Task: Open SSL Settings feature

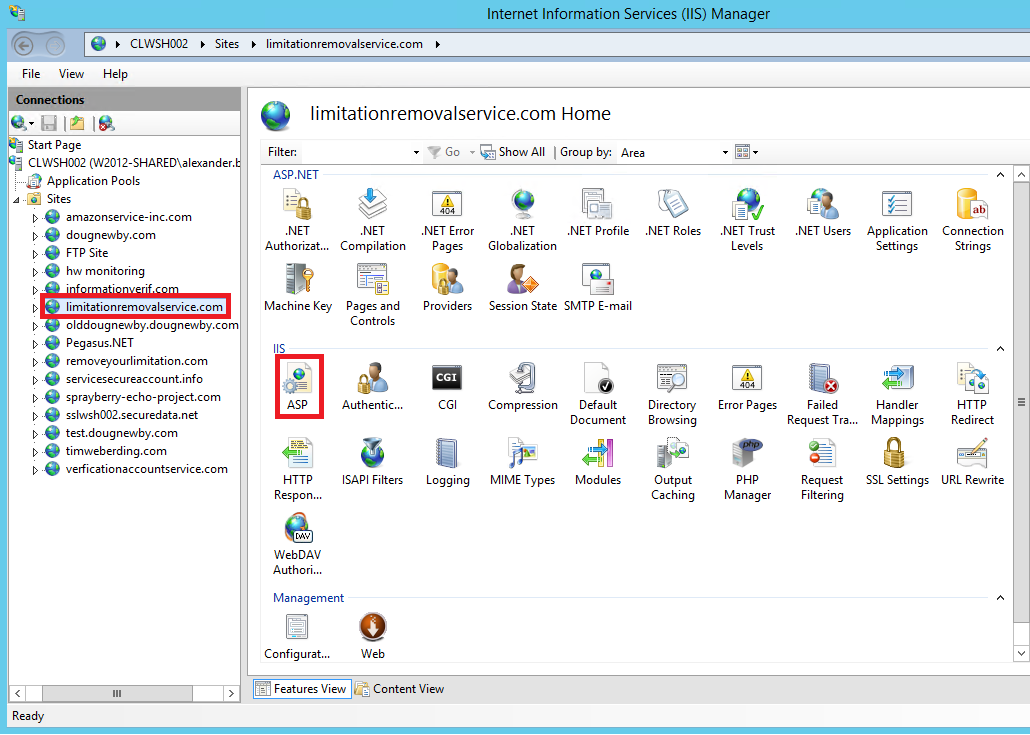Action: (897, 462)
